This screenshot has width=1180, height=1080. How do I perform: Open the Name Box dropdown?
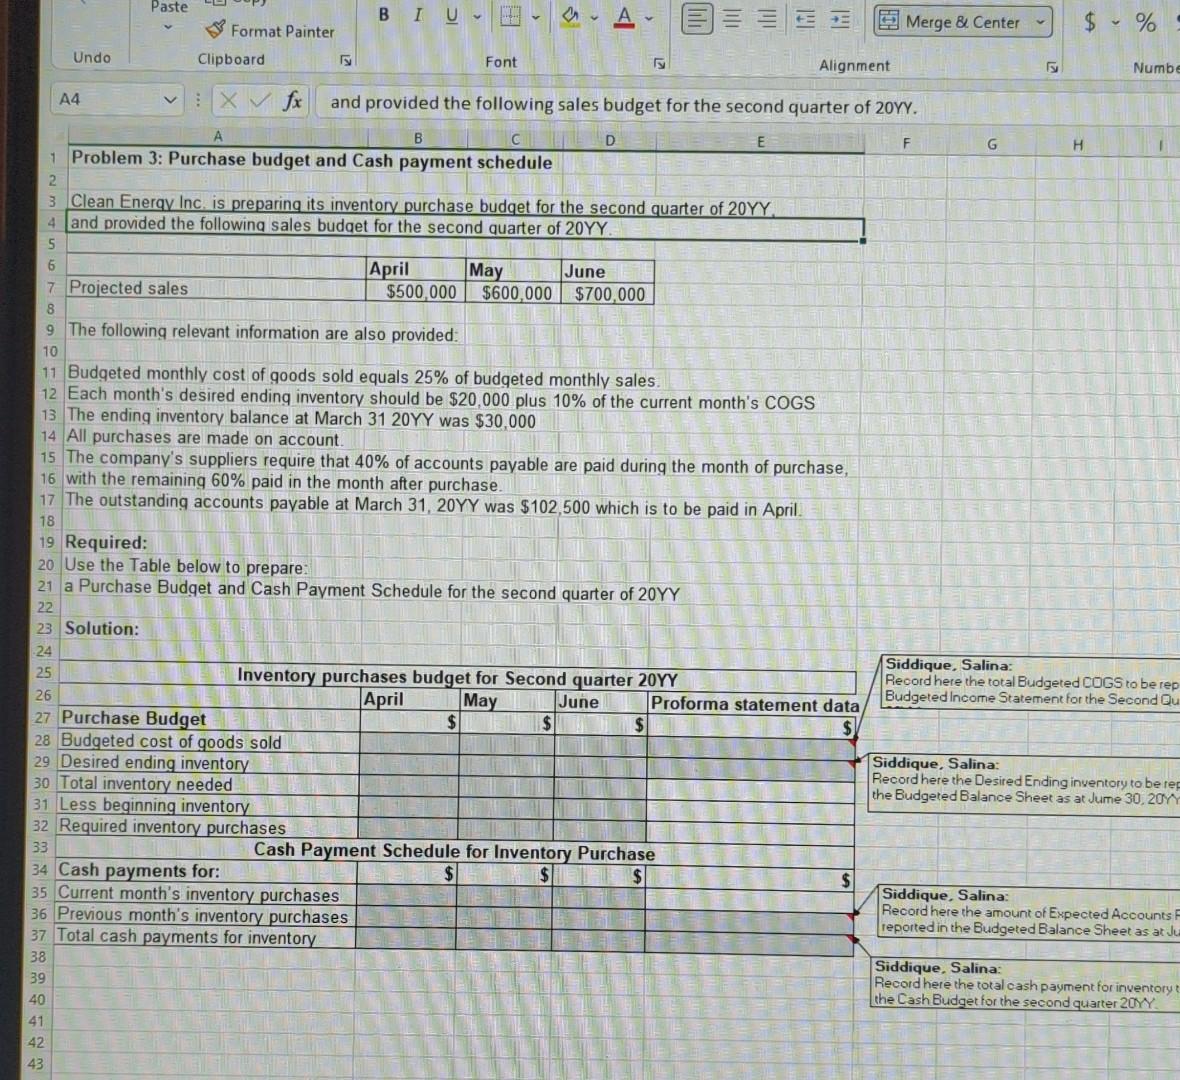[x=170, y=99]
